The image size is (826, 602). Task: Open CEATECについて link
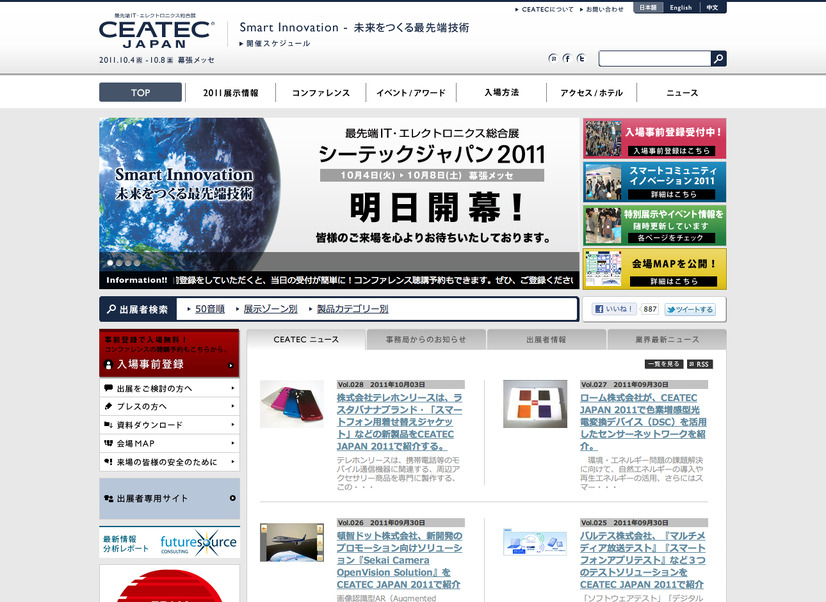[544, 9]
